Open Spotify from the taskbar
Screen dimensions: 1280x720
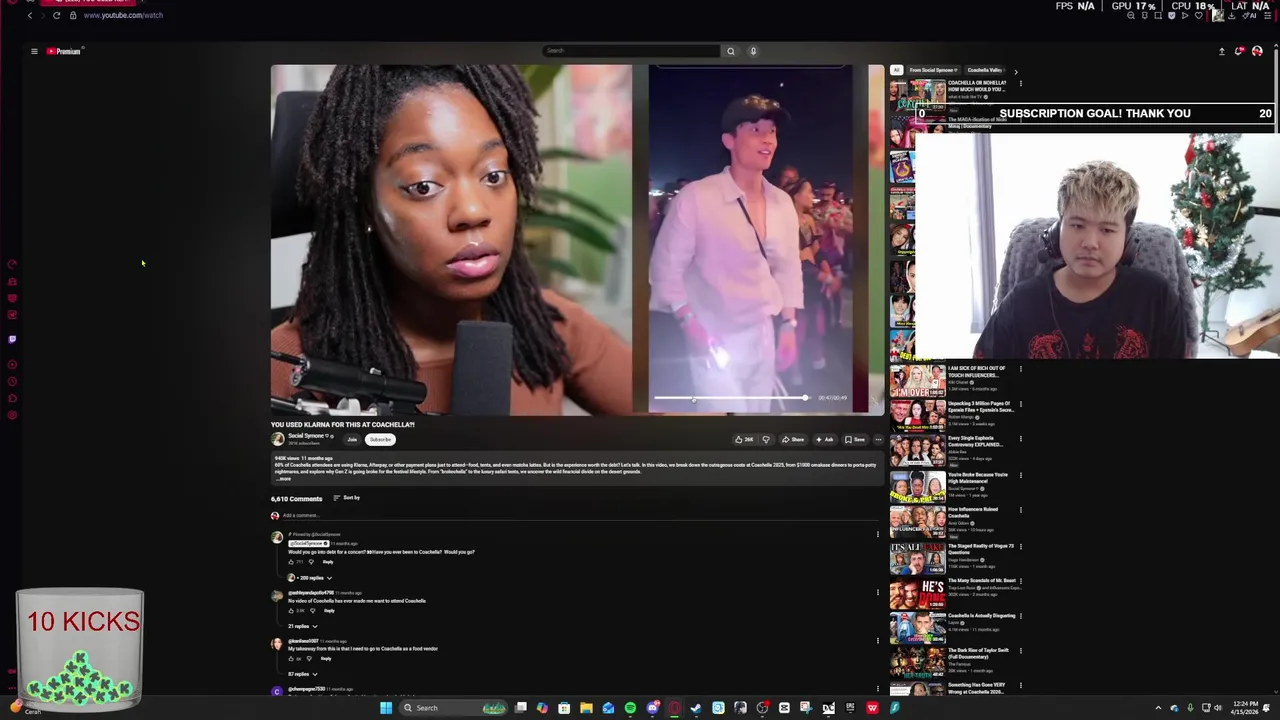click(x=630, y=708)
